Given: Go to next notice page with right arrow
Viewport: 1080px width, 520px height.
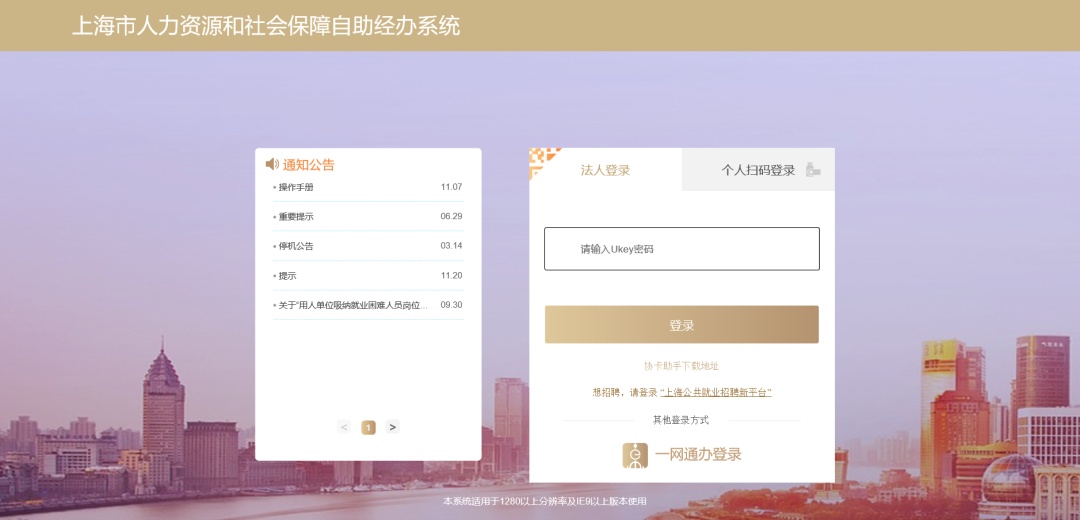Looking at the screenshot, I should click(x=392, y=427).
